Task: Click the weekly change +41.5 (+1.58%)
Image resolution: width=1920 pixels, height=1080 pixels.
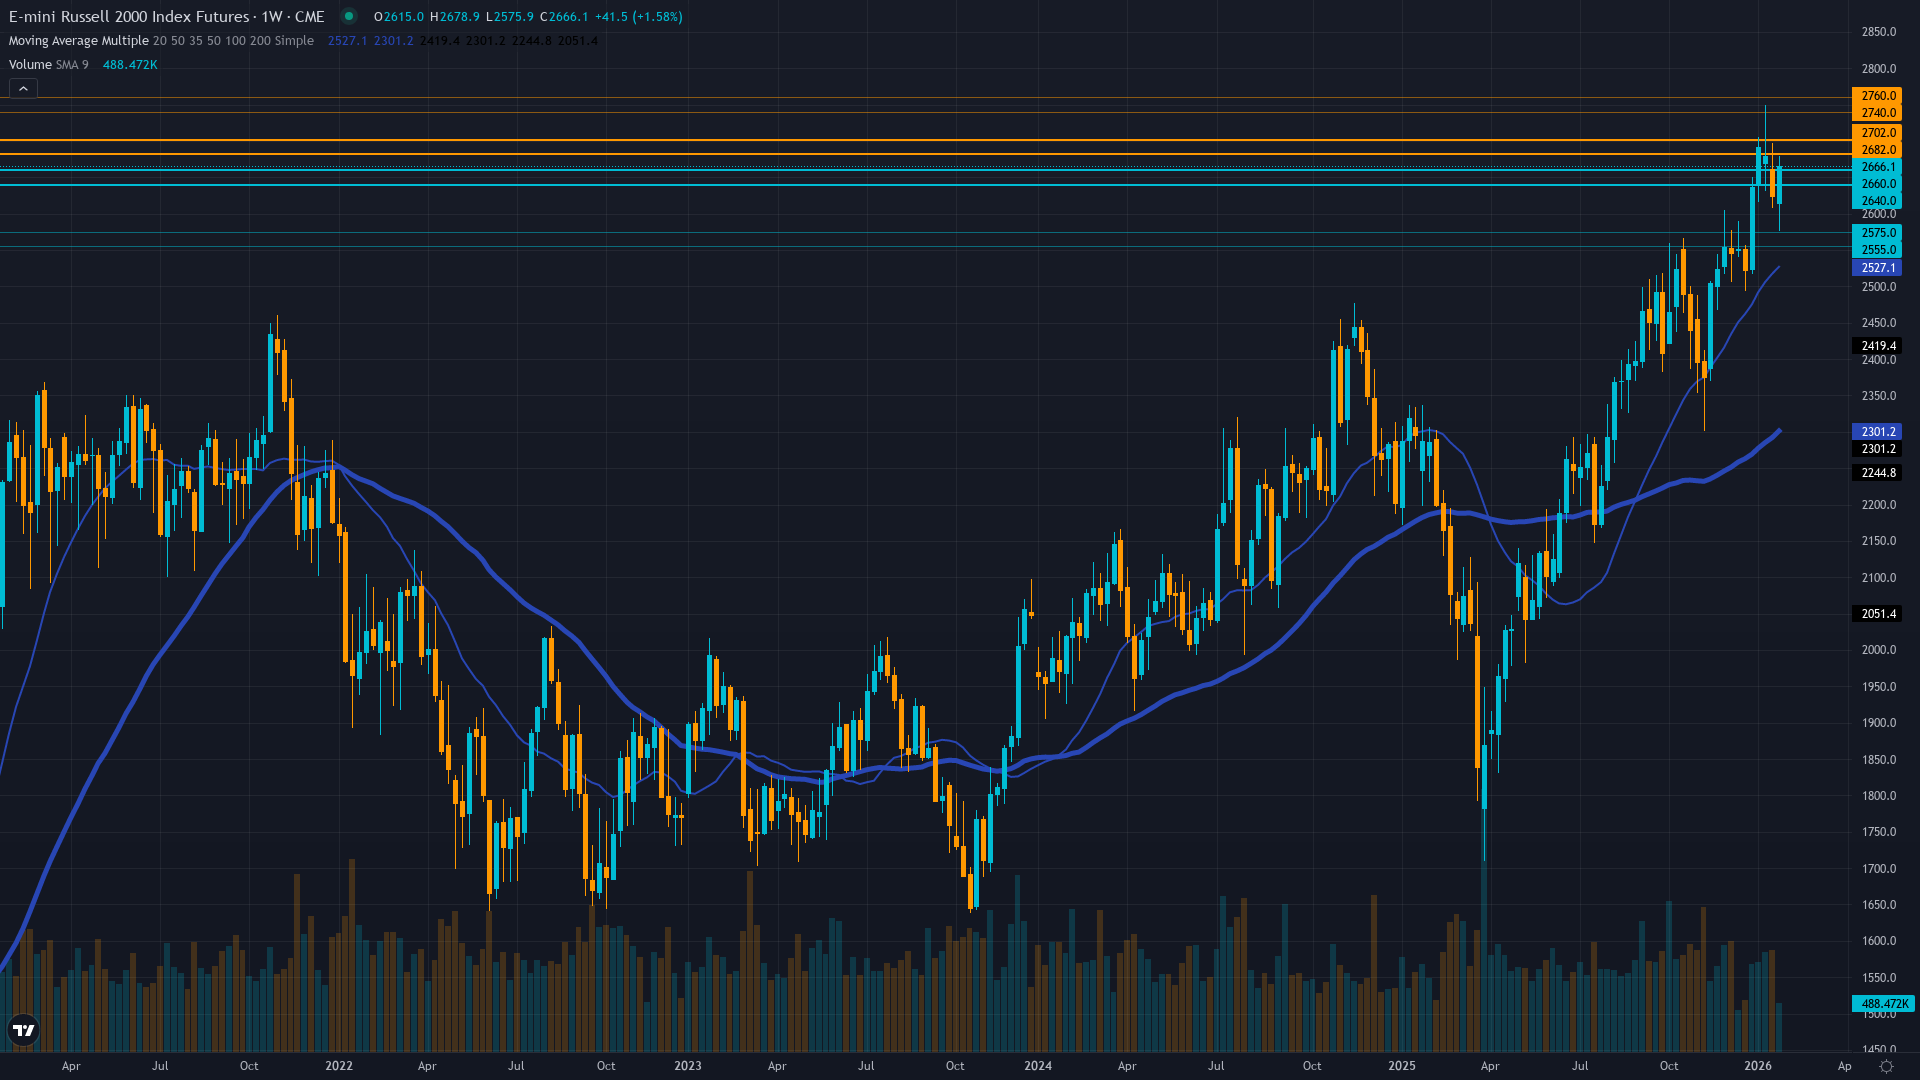Action: point(639,17)
